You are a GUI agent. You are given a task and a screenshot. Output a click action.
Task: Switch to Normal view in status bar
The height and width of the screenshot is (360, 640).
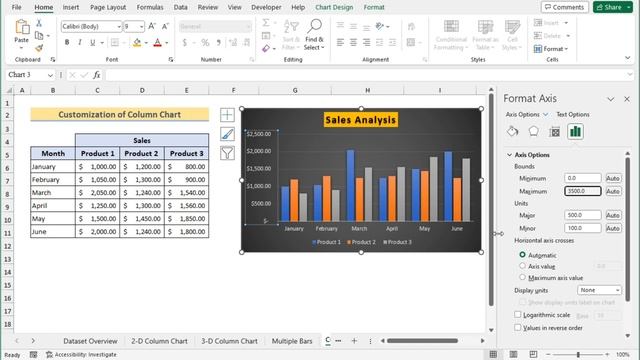(x=493, y=354)
